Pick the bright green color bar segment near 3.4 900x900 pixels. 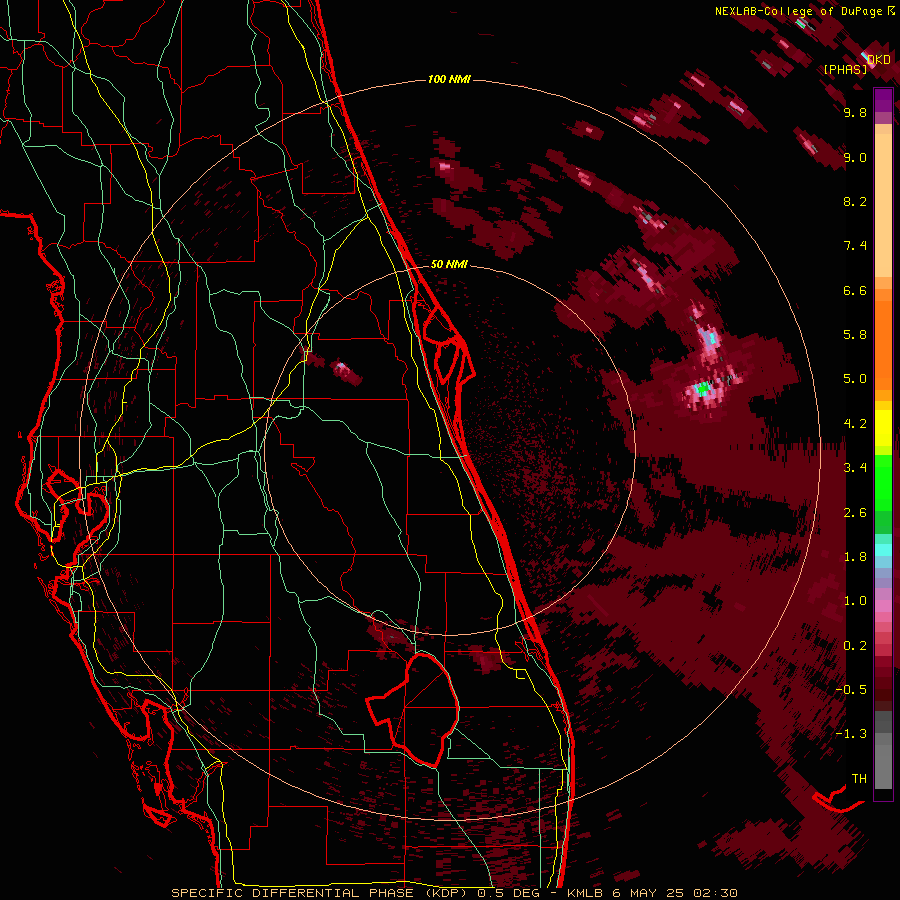[x=883, y=483]
